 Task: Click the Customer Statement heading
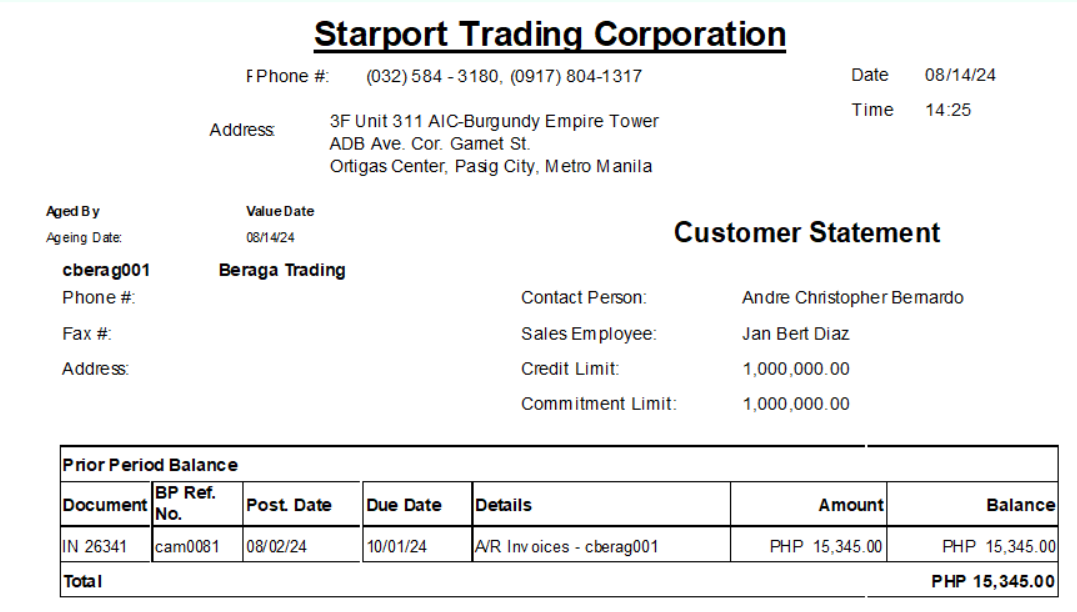click(x=806, y=233)
